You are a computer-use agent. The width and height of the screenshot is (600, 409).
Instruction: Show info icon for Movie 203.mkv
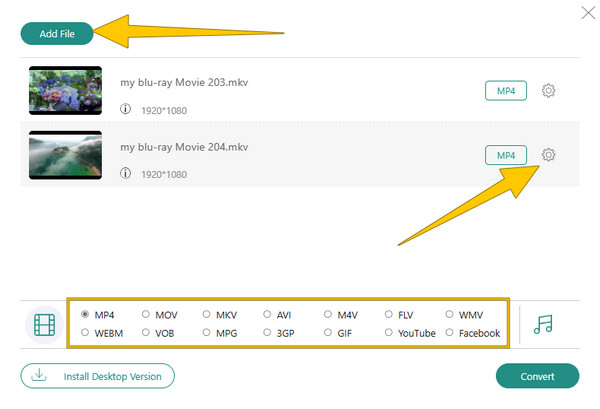[x=125, y=109]
